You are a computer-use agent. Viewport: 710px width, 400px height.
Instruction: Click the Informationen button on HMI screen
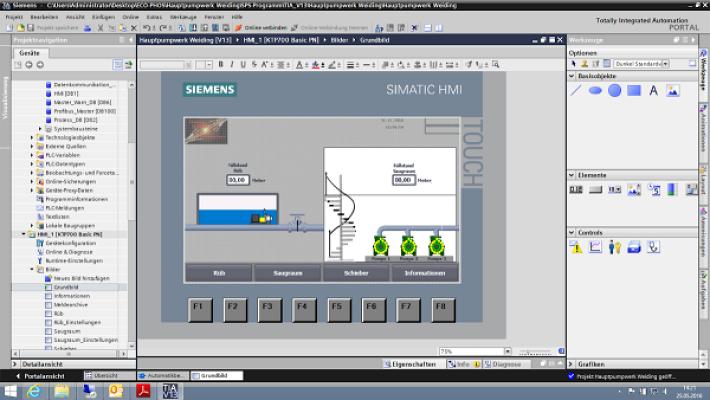click(x=425, y=273)
